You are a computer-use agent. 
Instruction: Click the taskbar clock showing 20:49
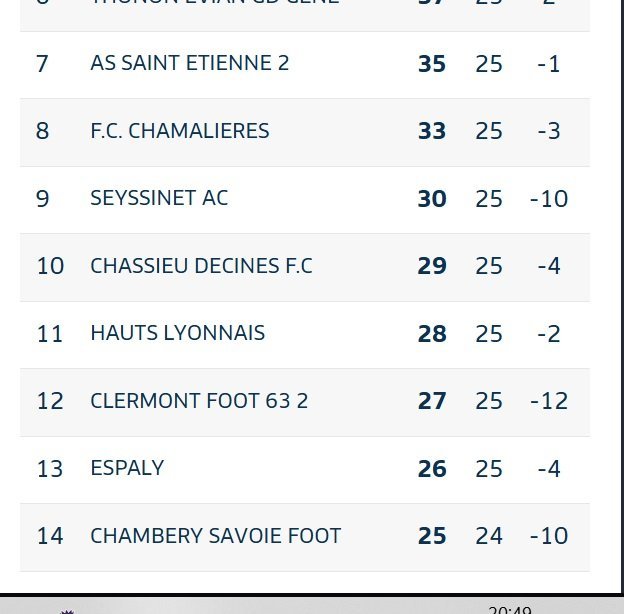[510, 610]
